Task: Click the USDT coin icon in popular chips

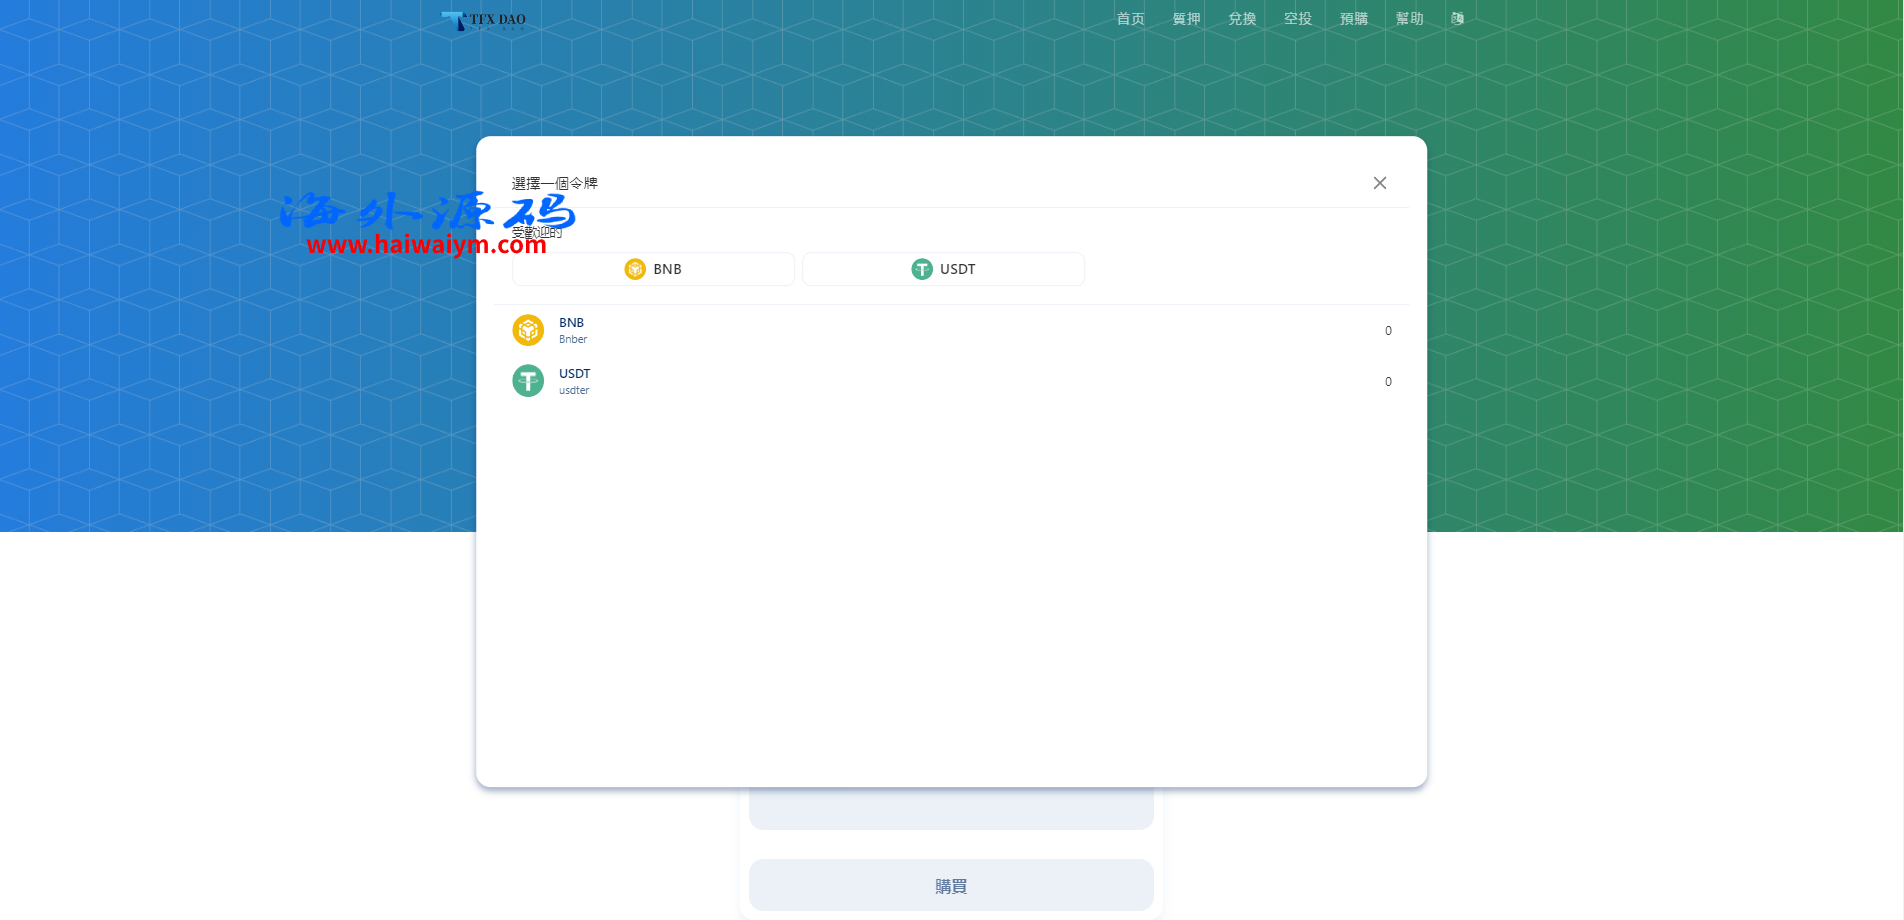Action: [922, 269]
